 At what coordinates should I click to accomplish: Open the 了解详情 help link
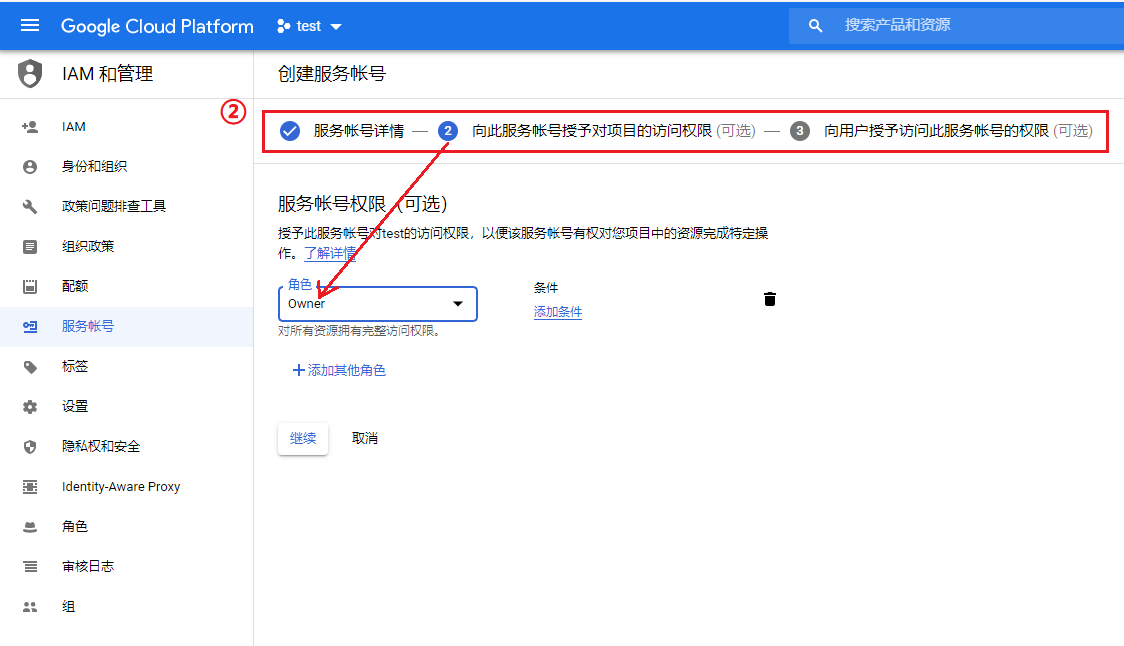(330, 252)
